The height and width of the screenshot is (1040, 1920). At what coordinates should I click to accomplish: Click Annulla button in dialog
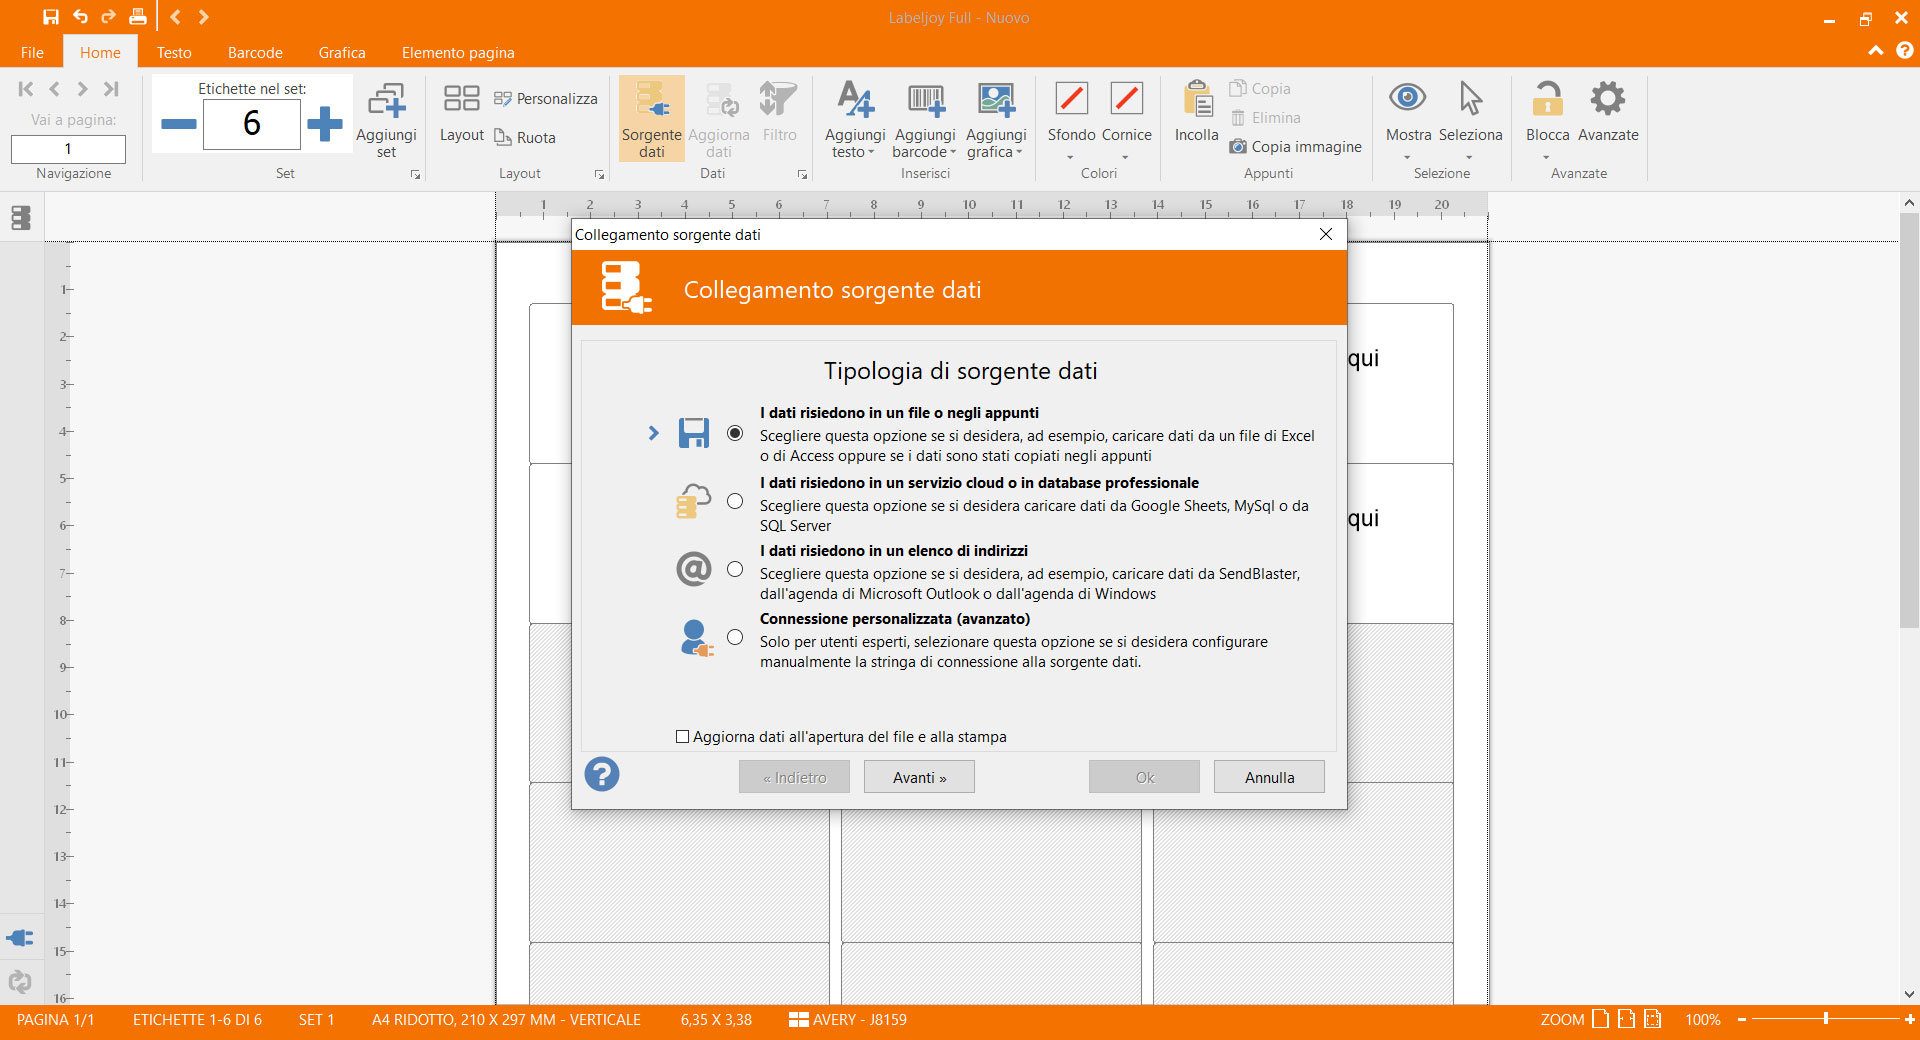pos(1269,777)
